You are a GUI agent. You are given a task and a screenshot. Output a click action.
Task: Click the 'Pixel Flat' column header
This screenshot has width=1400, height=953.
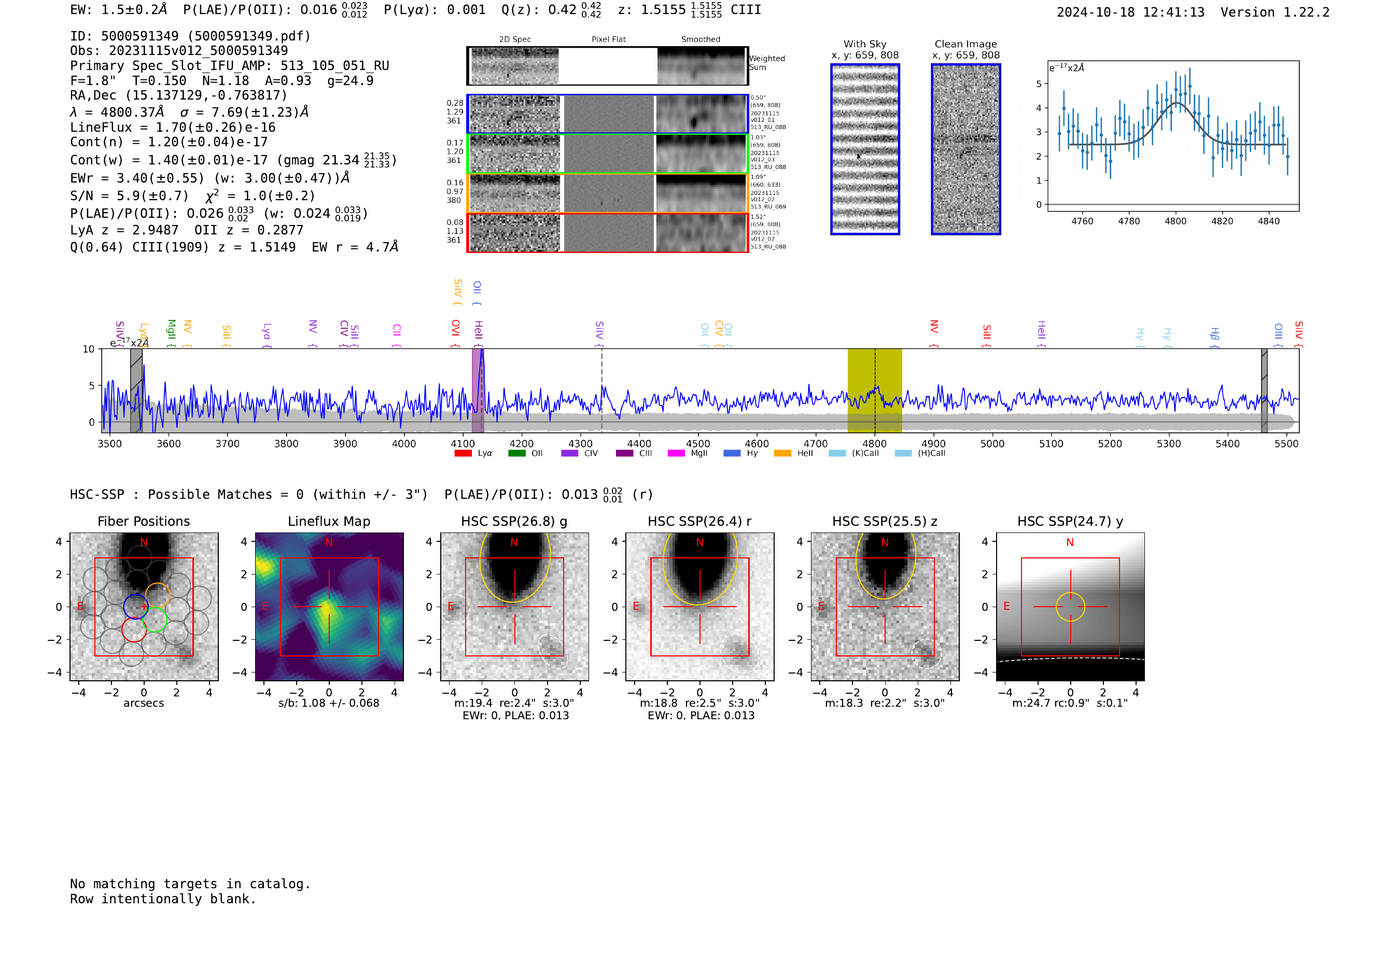608,40
